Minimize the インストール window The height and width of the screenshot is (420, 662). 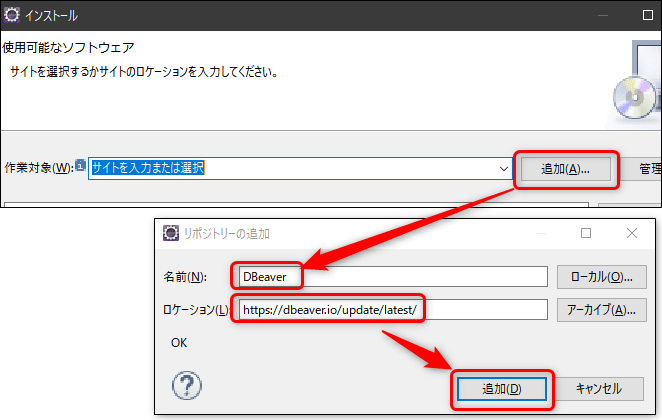point(602,16)
